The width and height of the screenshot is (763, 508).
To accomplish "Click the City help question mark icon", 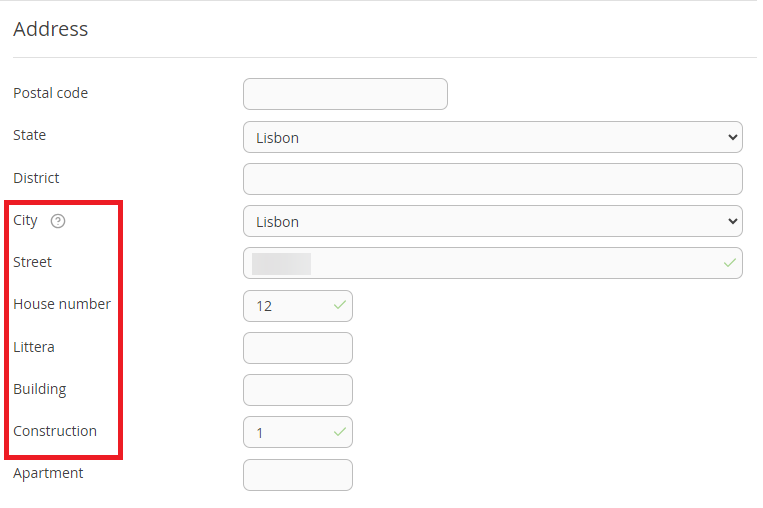I will (58, 221).
